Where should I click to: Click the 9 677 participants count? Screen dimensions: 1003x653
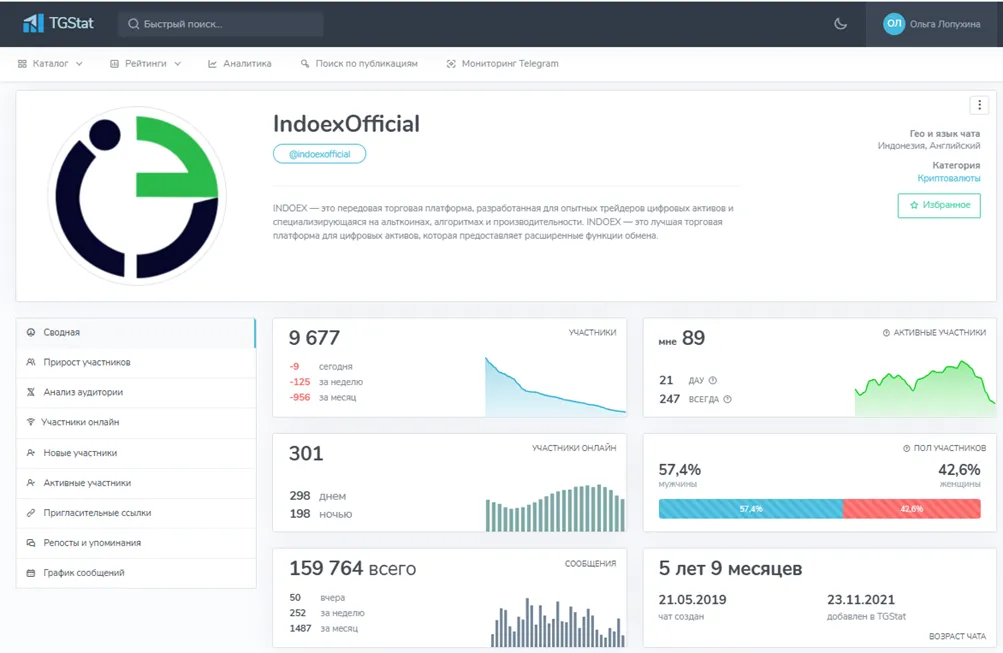click(314, 338)
